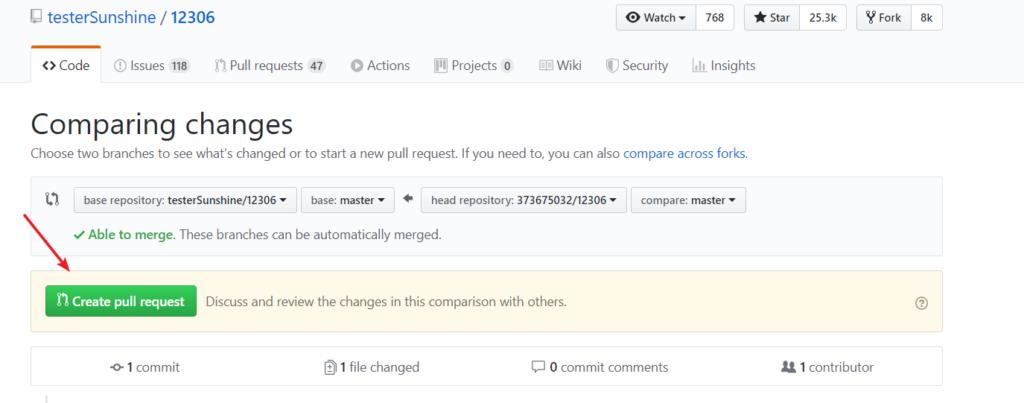Click the pull requests count badge 47
This screenshot has height=403, width=1024.
click(x=316, y=66)
